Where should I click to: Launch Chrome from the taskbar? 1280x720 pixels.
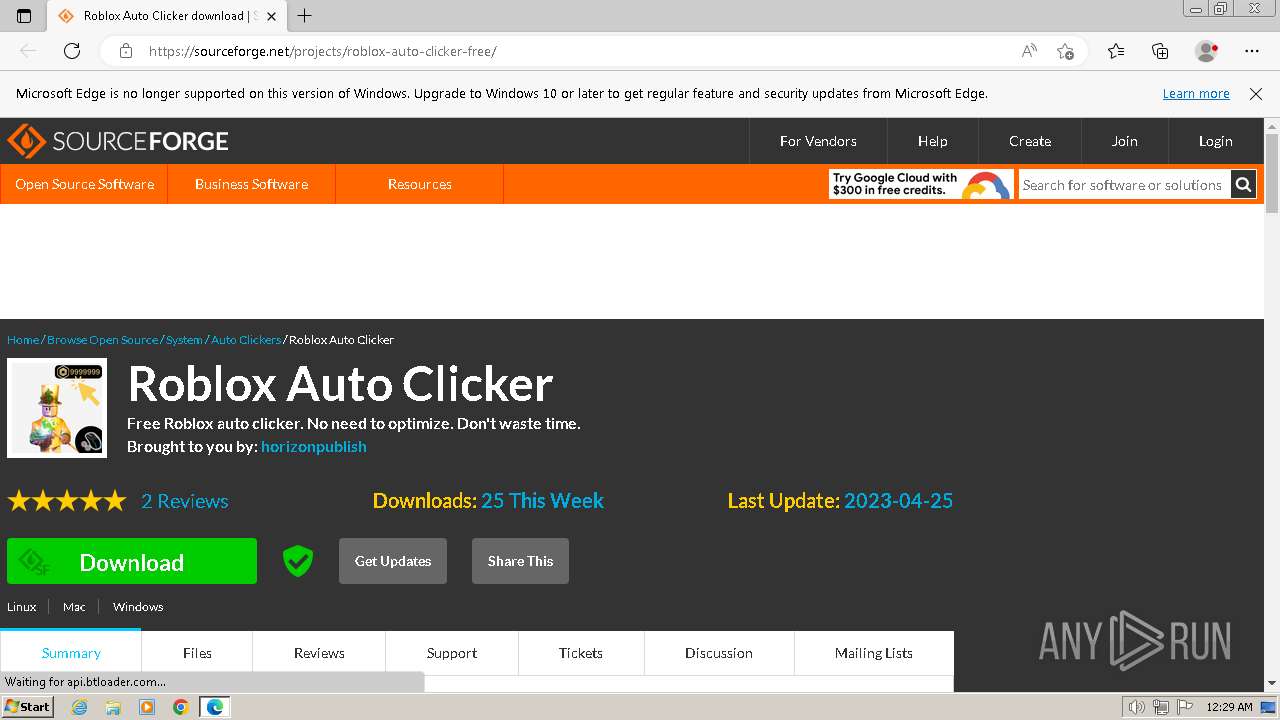pyautogui.click(x=180, y=707)
